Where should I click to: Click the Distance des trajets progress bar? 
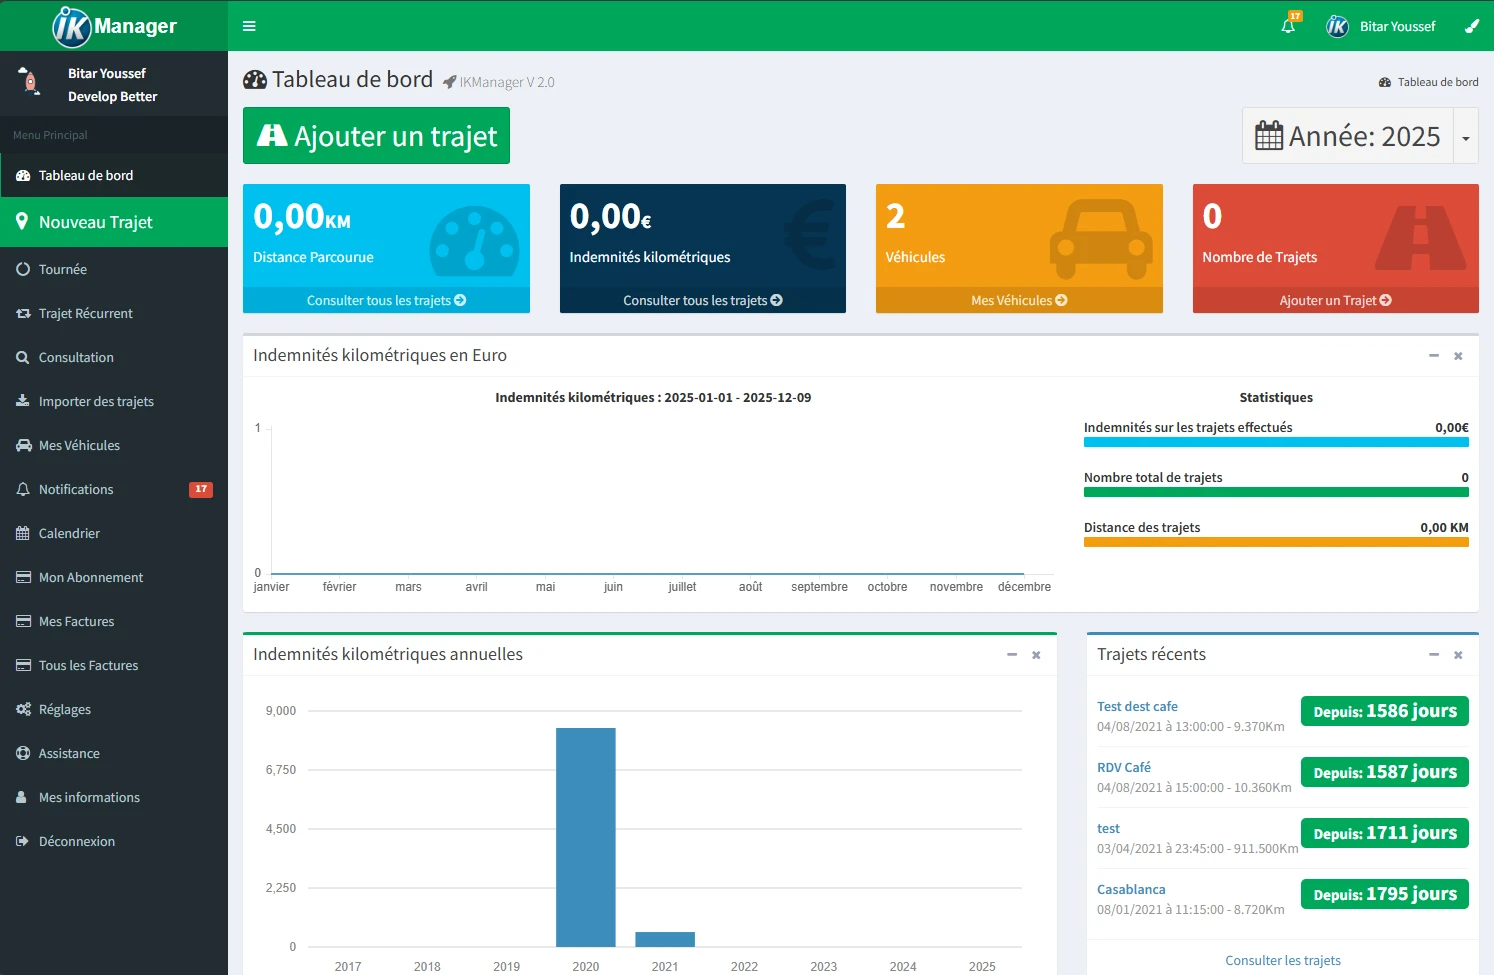tap(1276, 541)
